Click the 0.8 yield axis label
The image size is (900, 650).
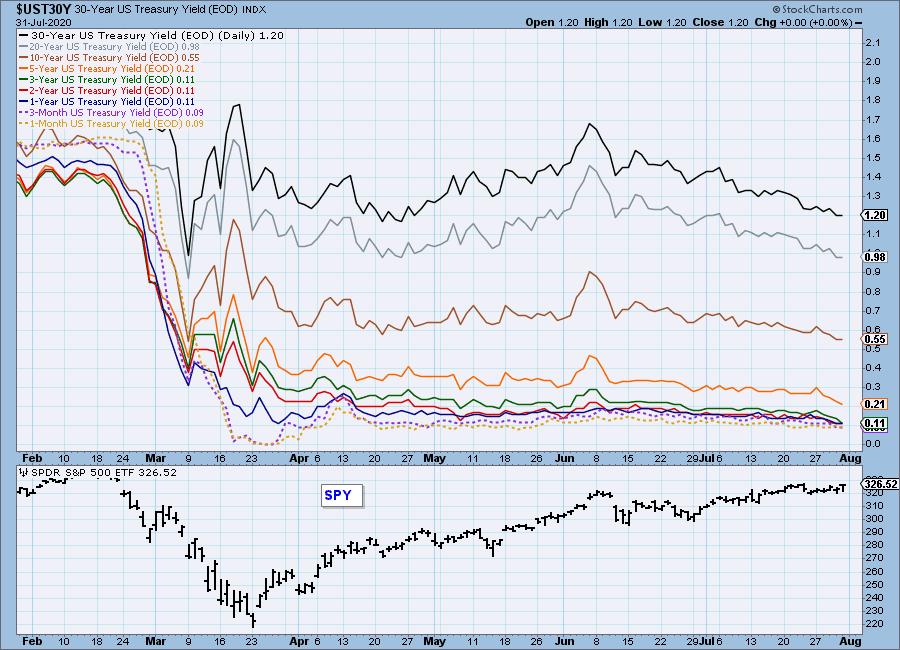click(872, 291)
